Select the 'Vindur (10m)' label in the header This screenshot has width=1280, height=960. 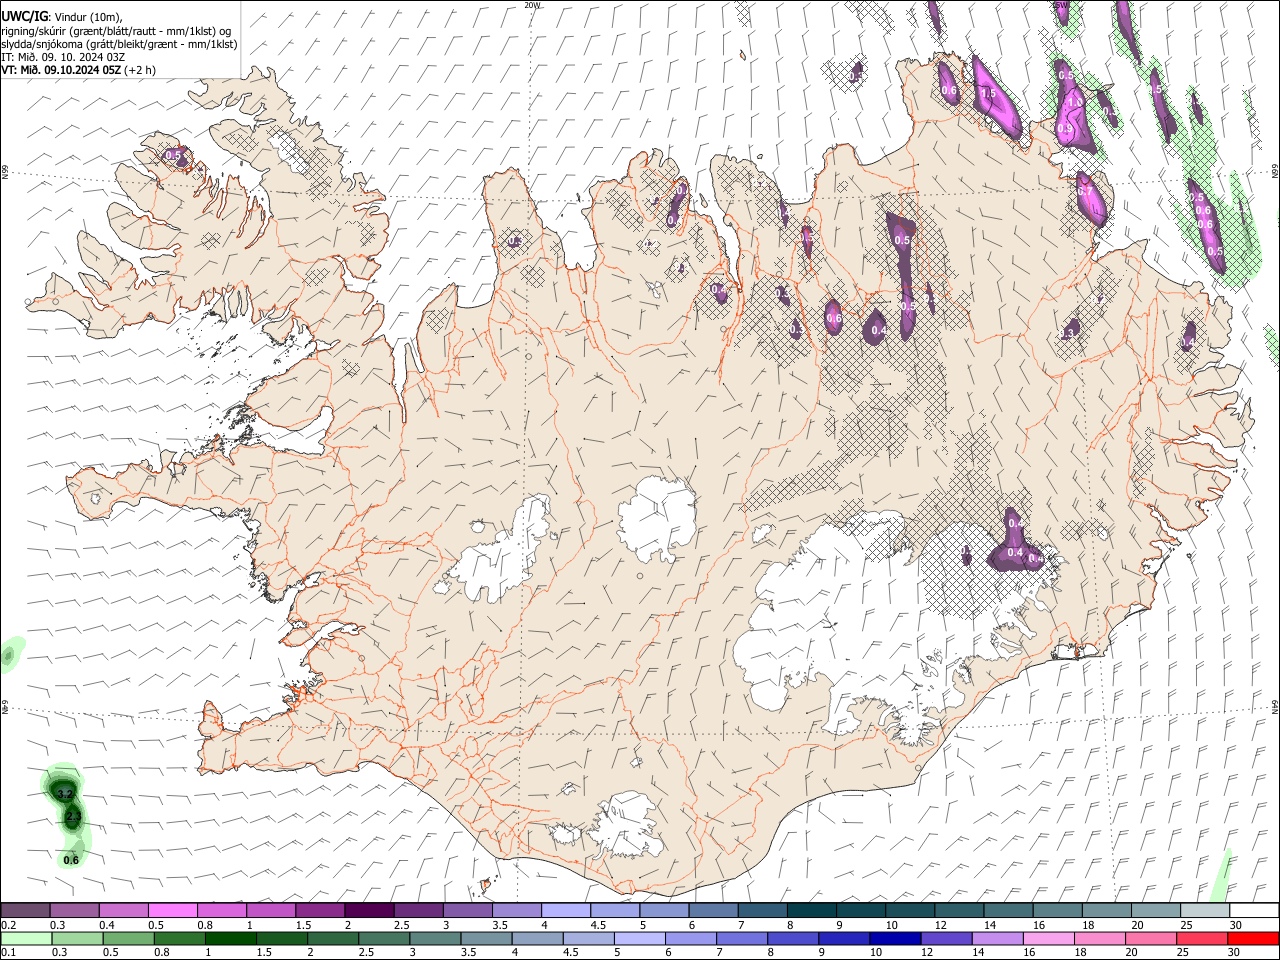tap(87, 17)
